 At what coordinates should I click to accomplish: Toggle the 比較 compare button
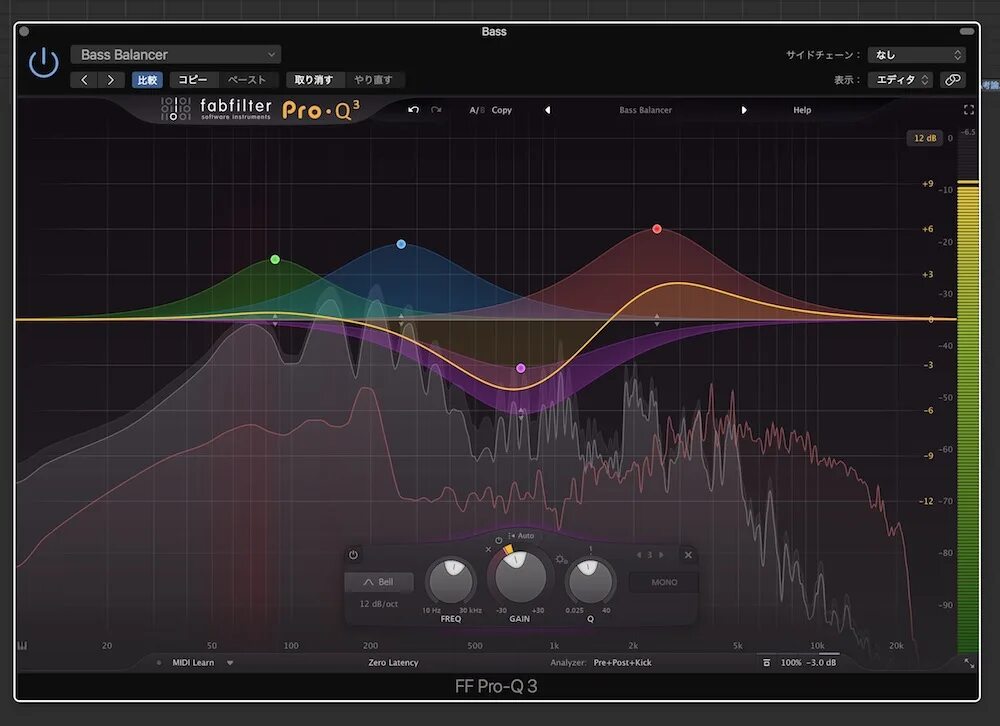[147, 80]
